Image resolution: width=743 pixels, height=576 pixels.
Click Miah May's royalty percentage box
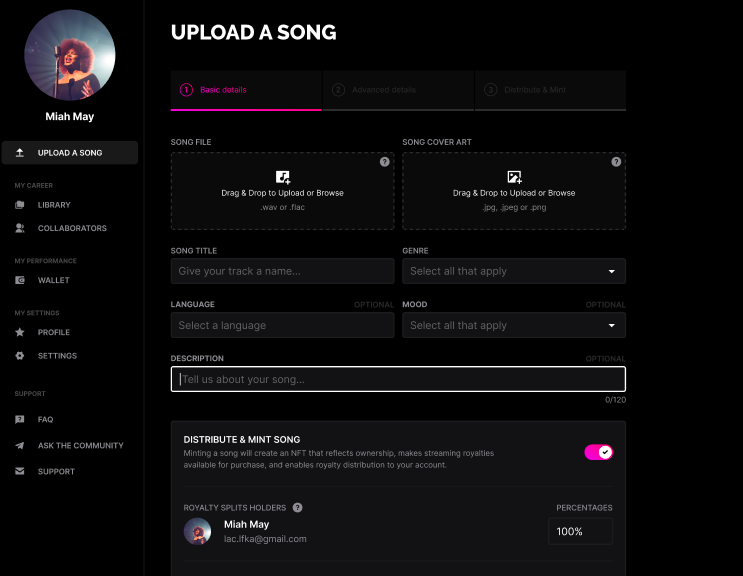(x=580, y=531)
